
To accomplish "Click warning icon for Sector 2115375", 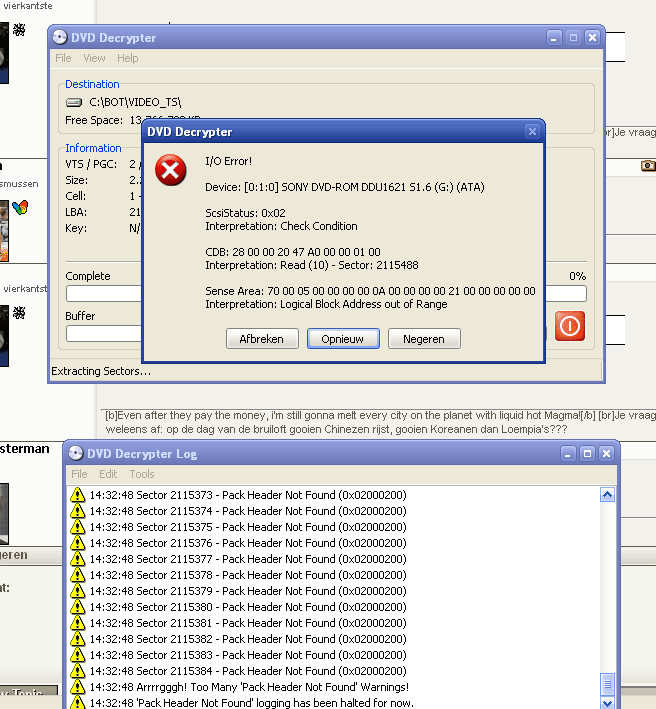I will 78,527.
